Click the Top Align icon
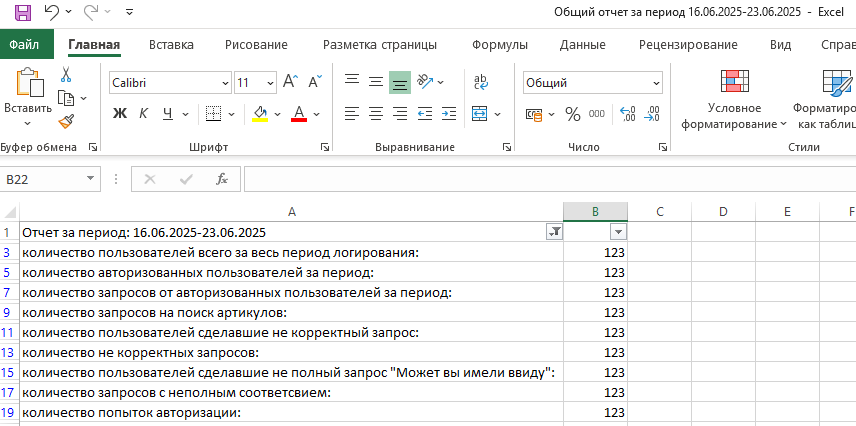The width and height of the screenshot is (856, 426). (352, 81)
